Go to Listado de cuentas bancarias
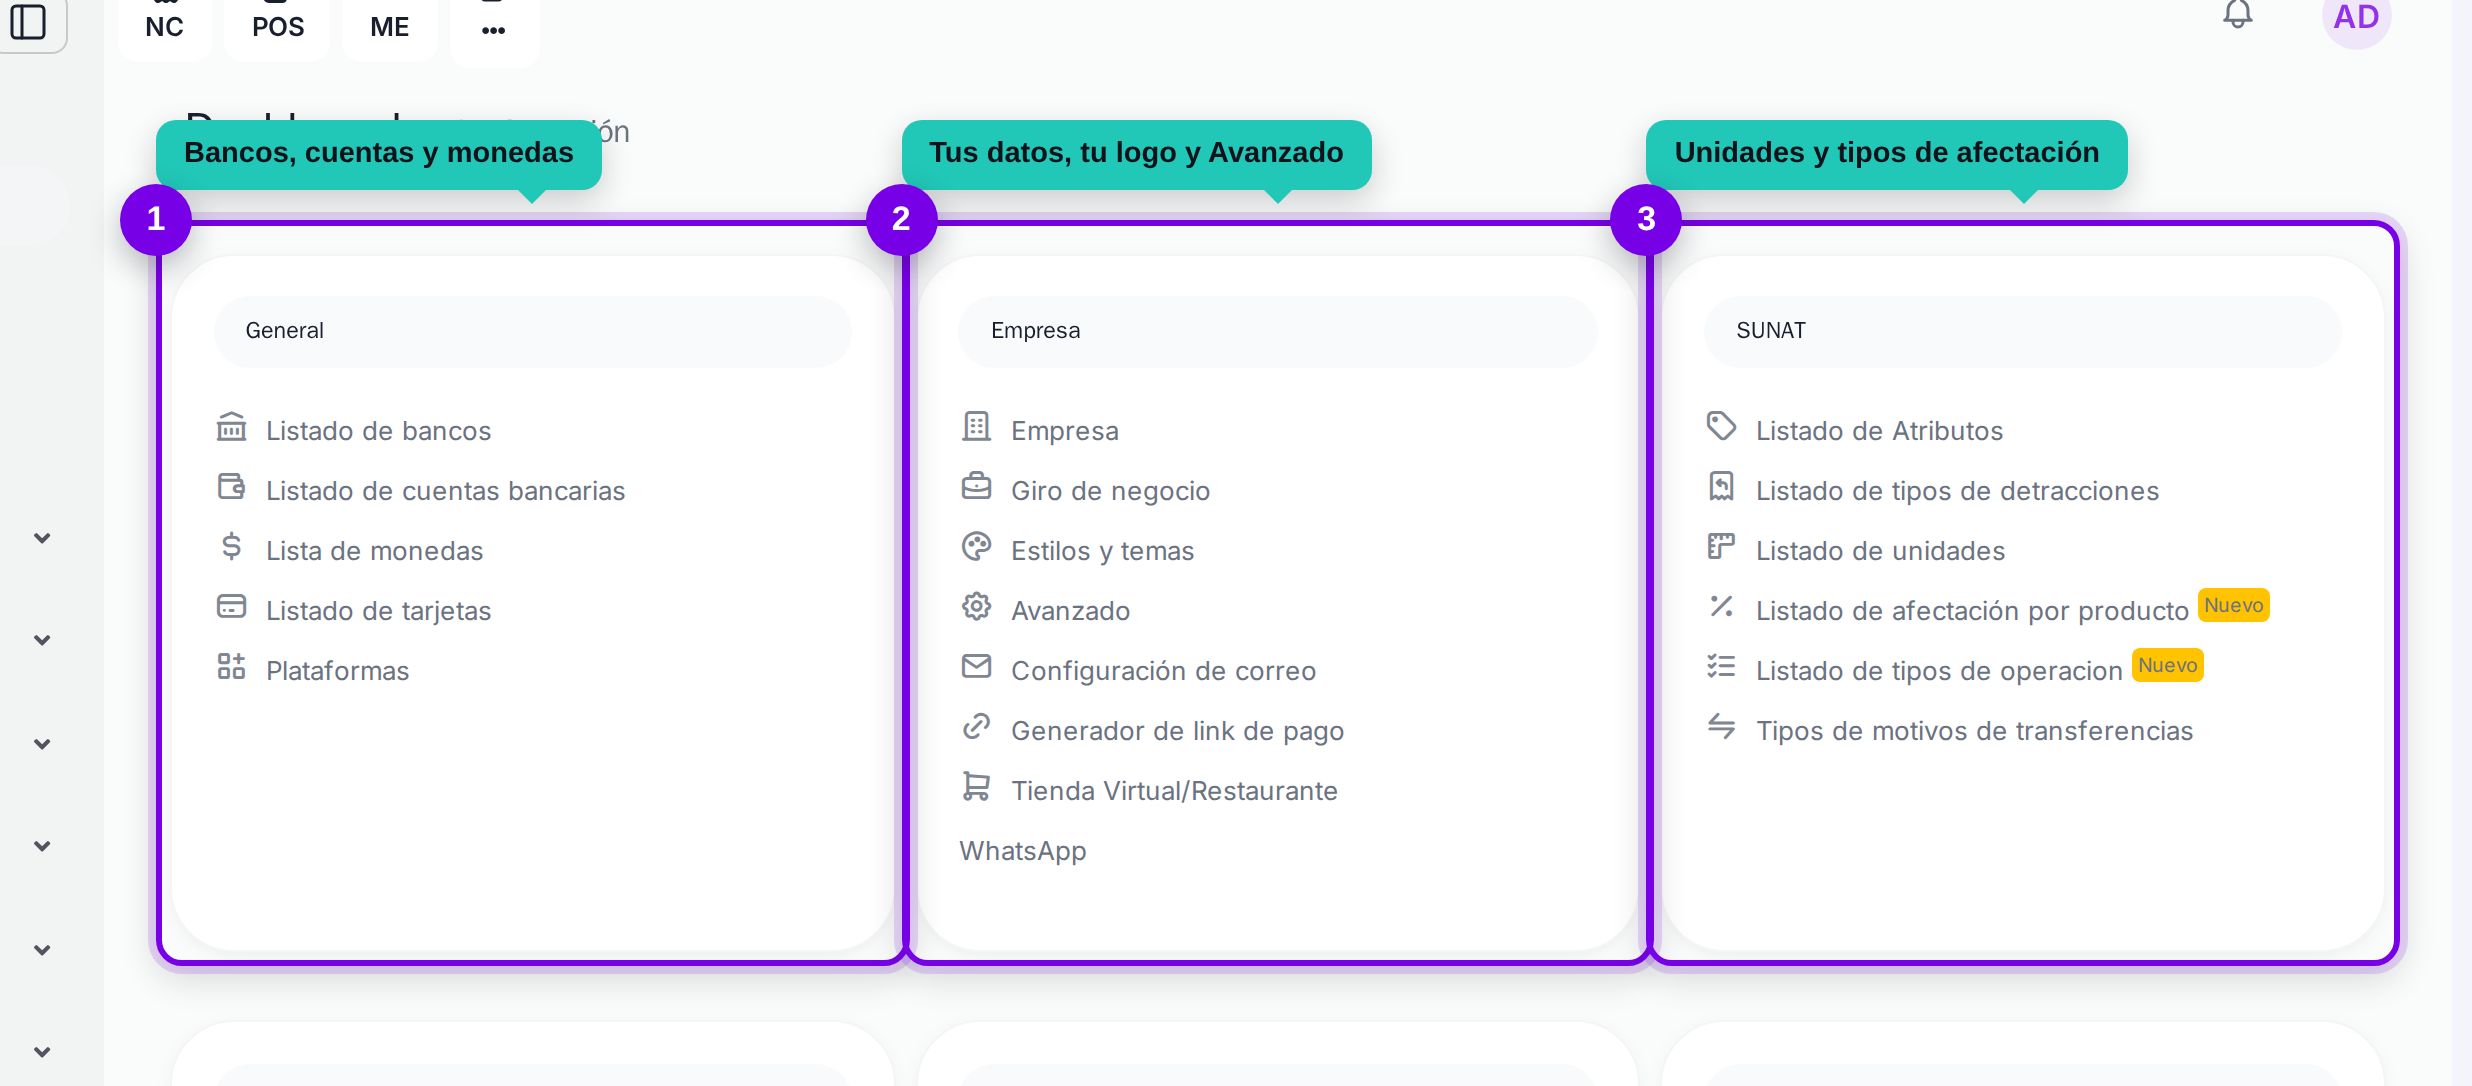Screen dimensions: 2472x1086 coord(445,491)
